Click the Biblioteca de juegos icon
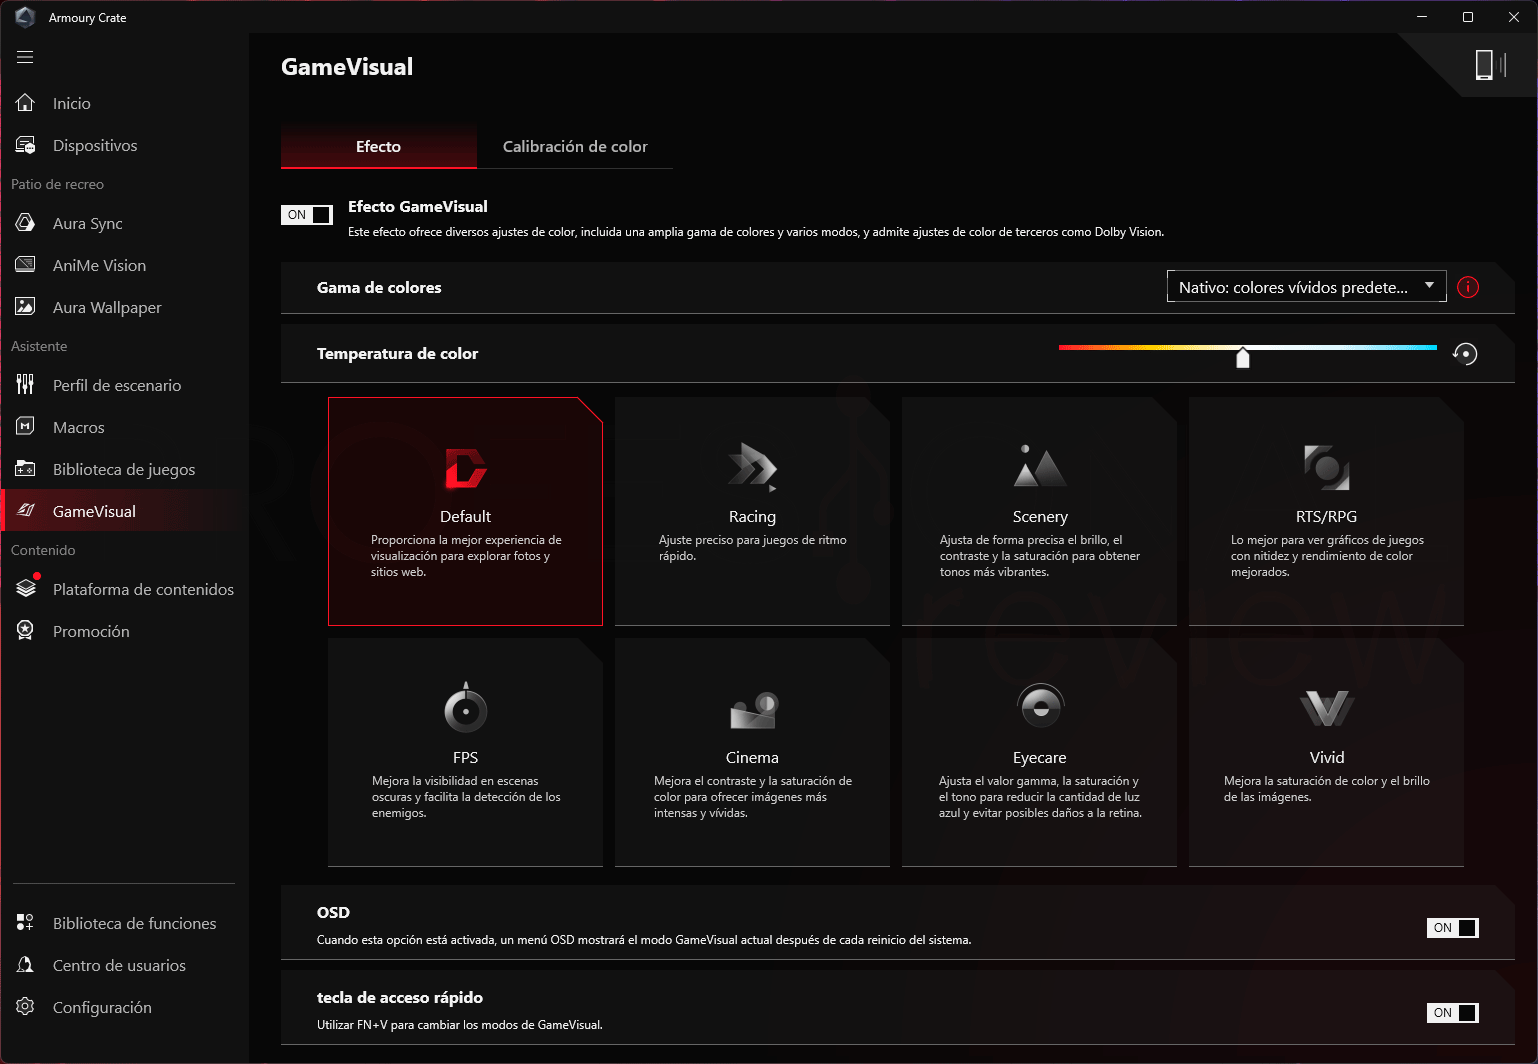 (25, 469)
